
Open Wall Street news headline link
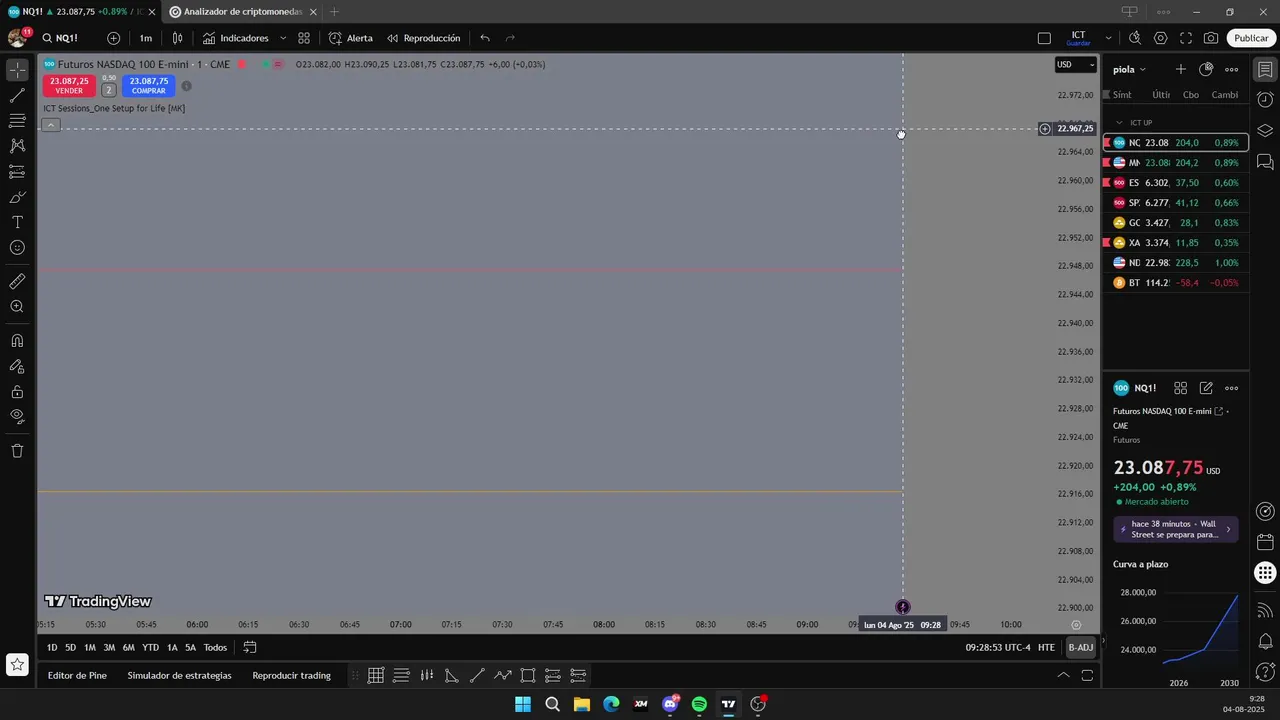point(1176,529)
